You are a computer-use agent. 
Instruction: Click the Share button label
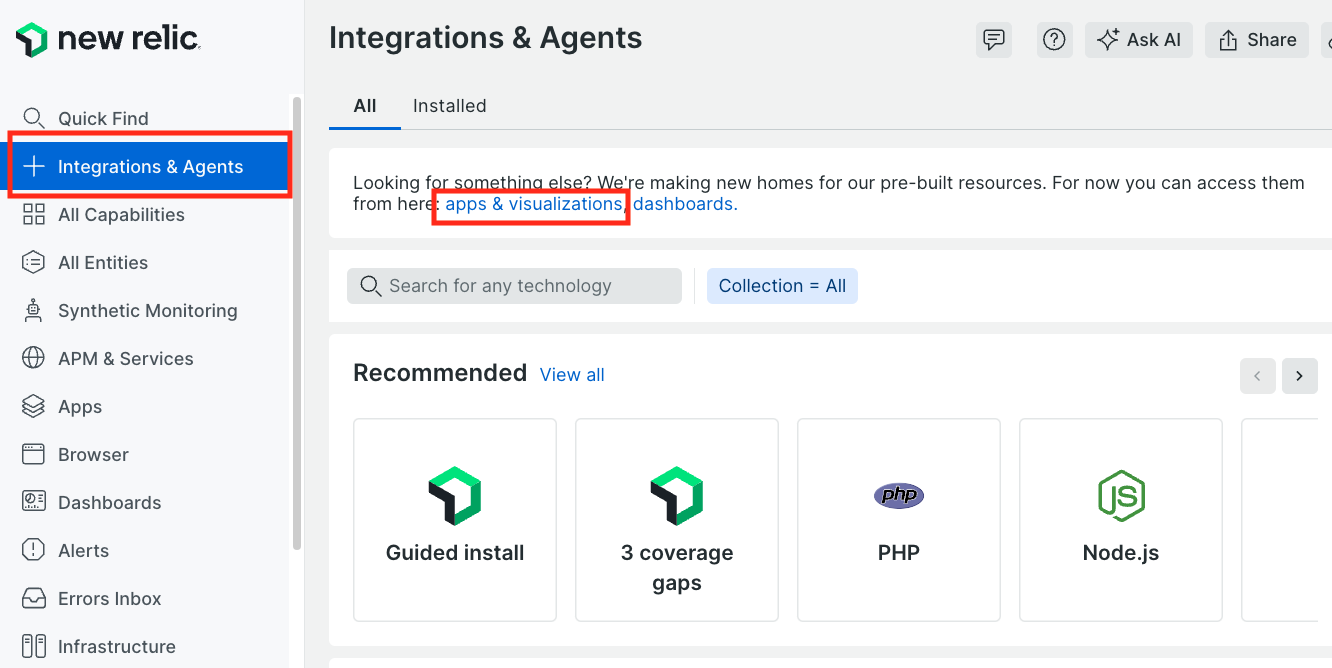(1272, 40)
